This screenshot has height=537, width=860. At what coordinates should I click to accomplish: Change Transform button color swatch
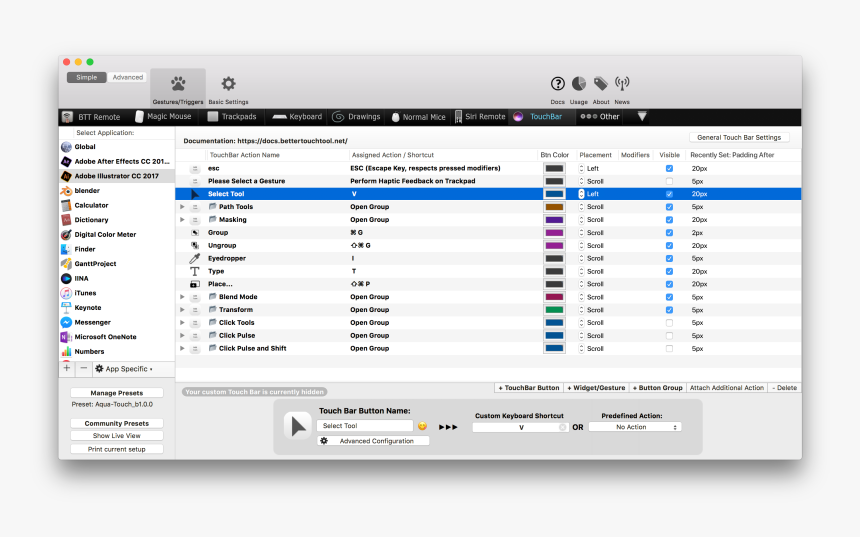(x=554, y=310)
